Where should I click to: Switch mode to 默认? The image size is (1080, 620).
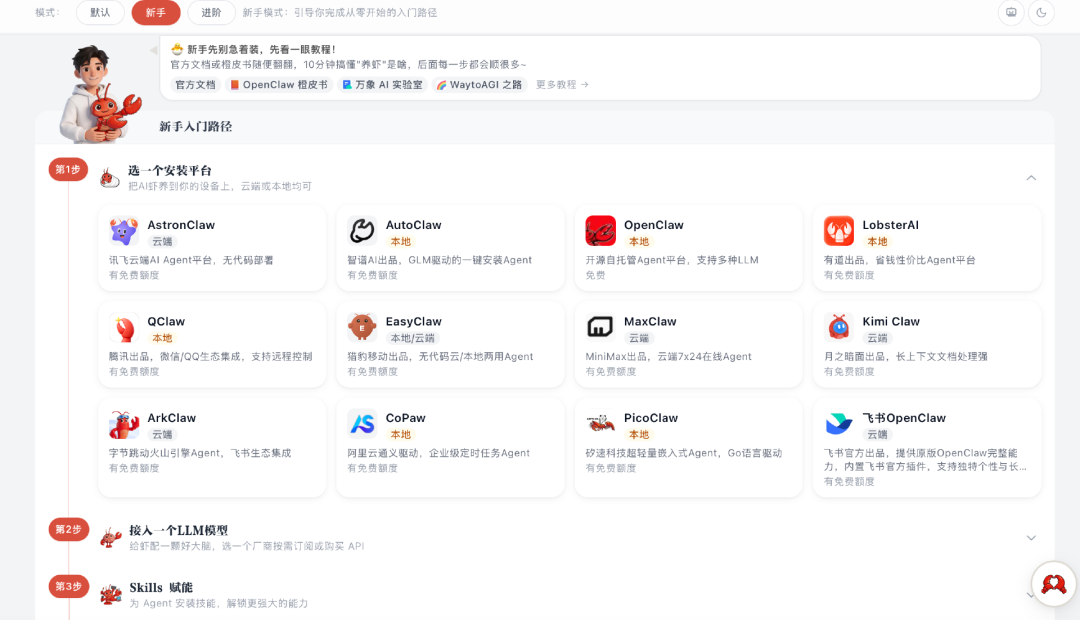(100, 13)
